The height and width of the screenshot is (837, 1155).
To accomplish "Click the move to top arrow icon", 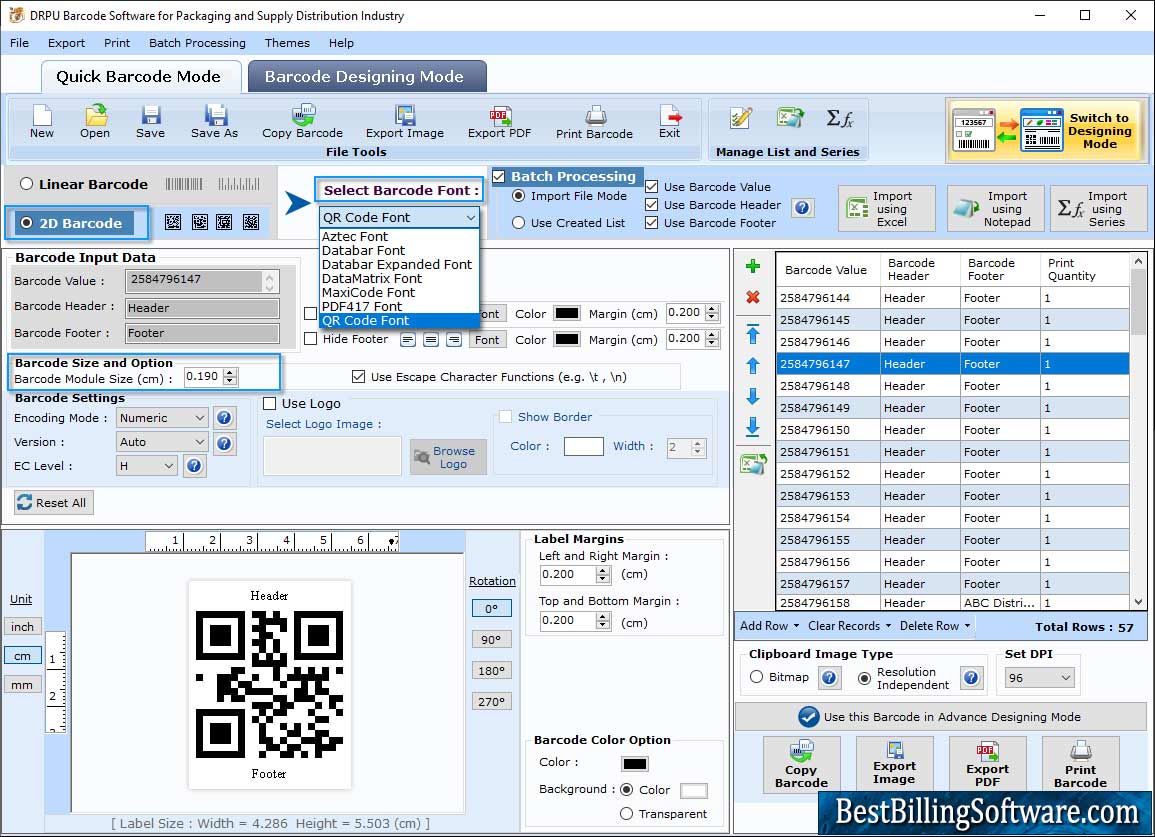I will click(x=753, y=334).
